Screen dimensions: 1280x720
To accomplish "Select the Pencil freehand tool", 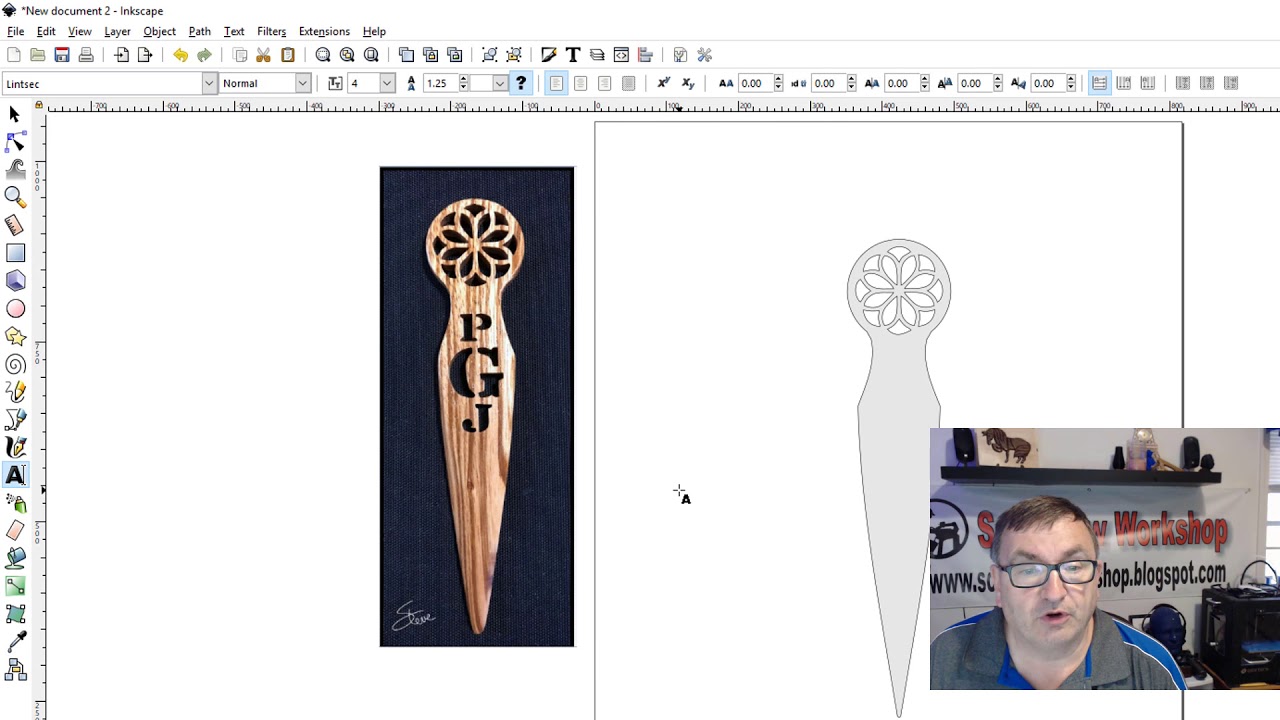I will coord(15,392).
